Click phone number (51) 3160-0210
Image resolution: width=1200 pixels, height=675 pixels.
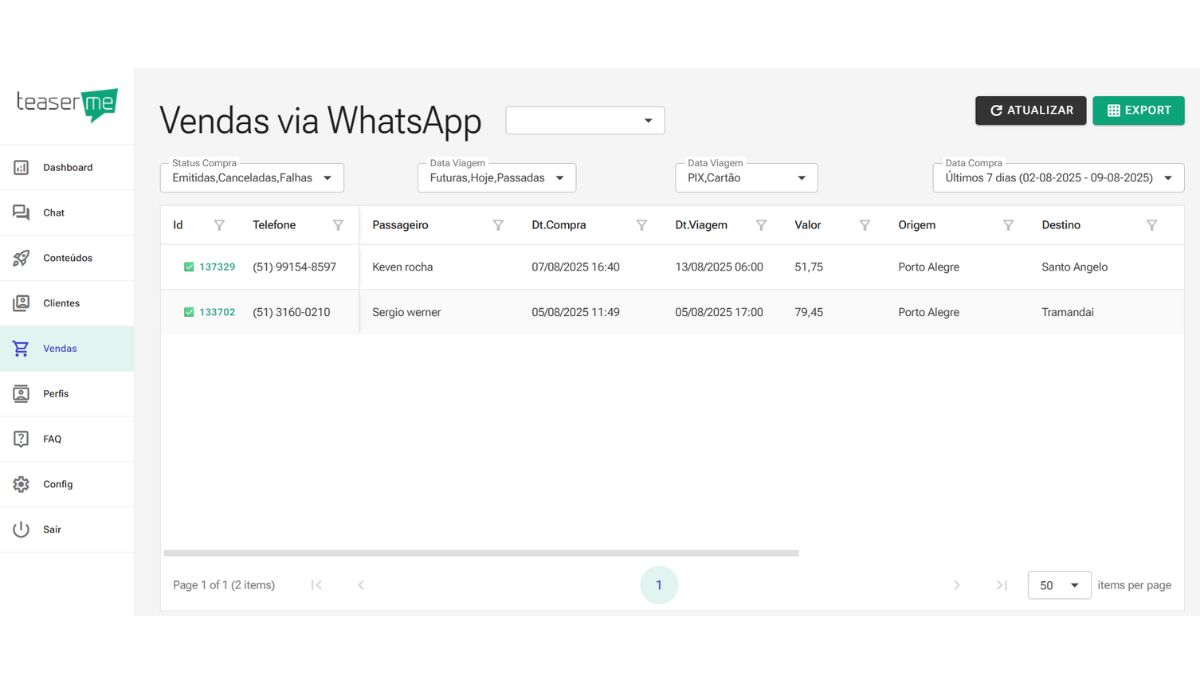click(x=291, y=312)
